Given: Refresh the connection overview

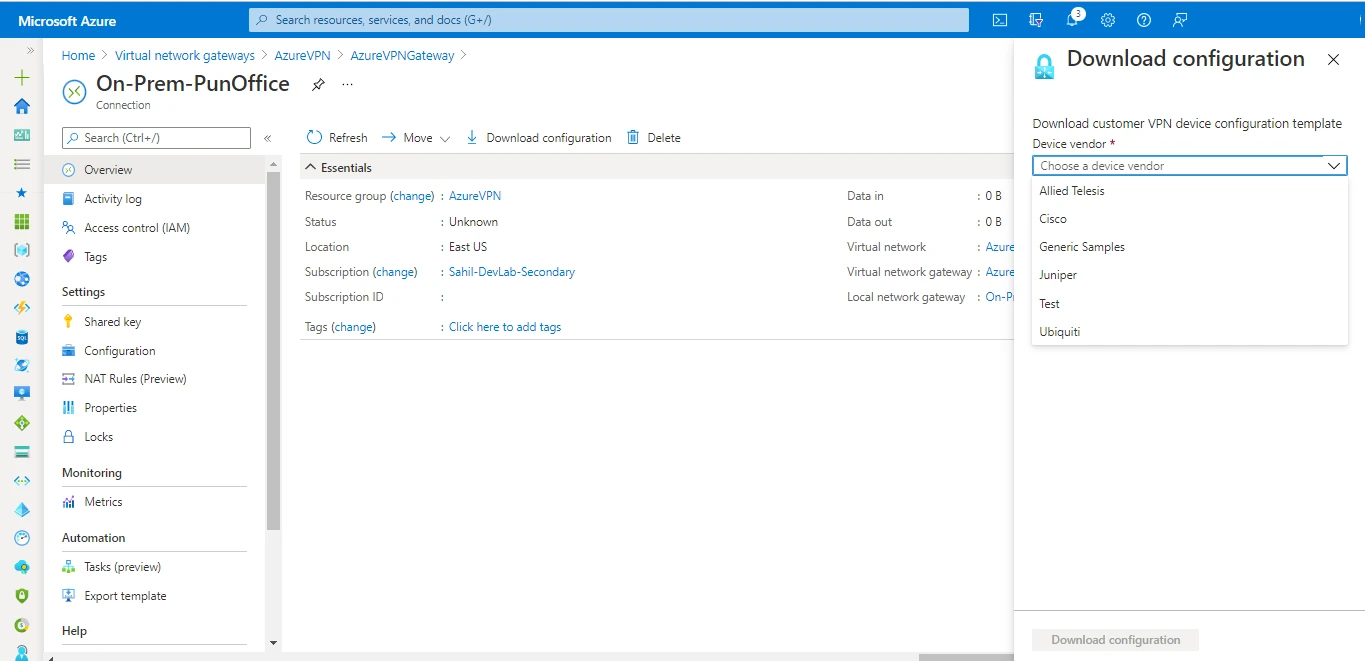Looking at the screenshot, I should 336,137.
